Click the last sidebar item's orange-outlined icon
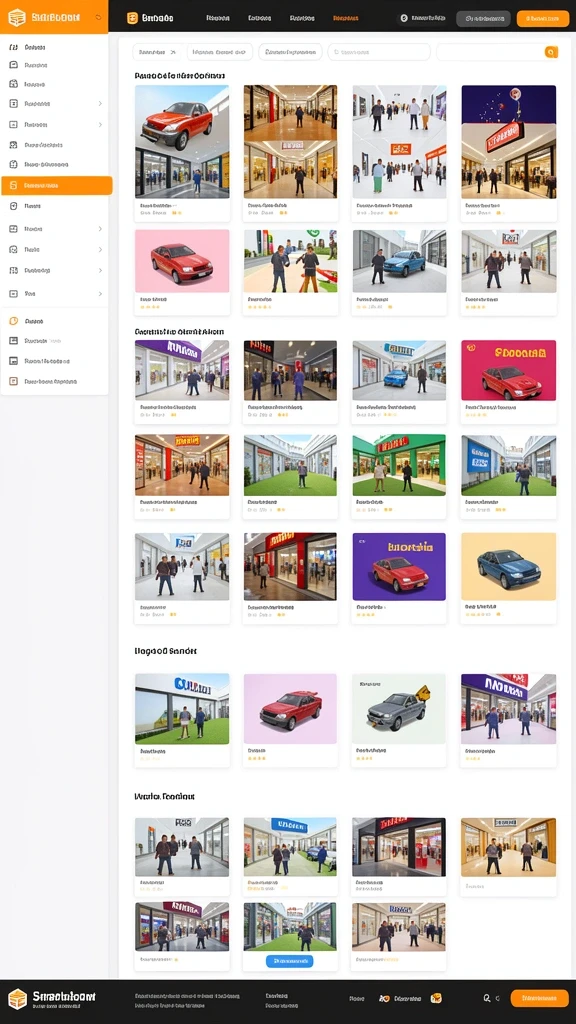Screen dimensions: 576x1024 point(13,381)
